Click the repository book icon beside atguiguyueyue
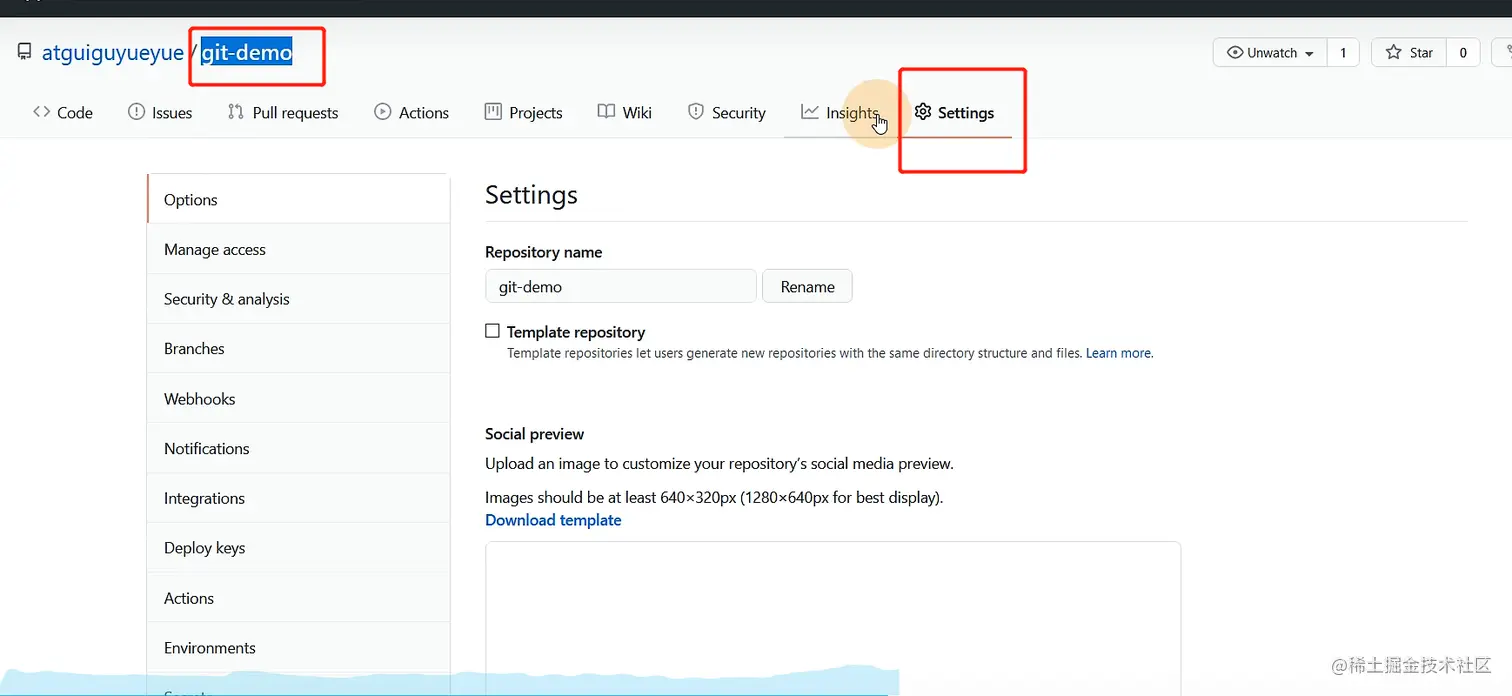The image size is (1512, 696). pyautogui.click(x=24, y=52)
